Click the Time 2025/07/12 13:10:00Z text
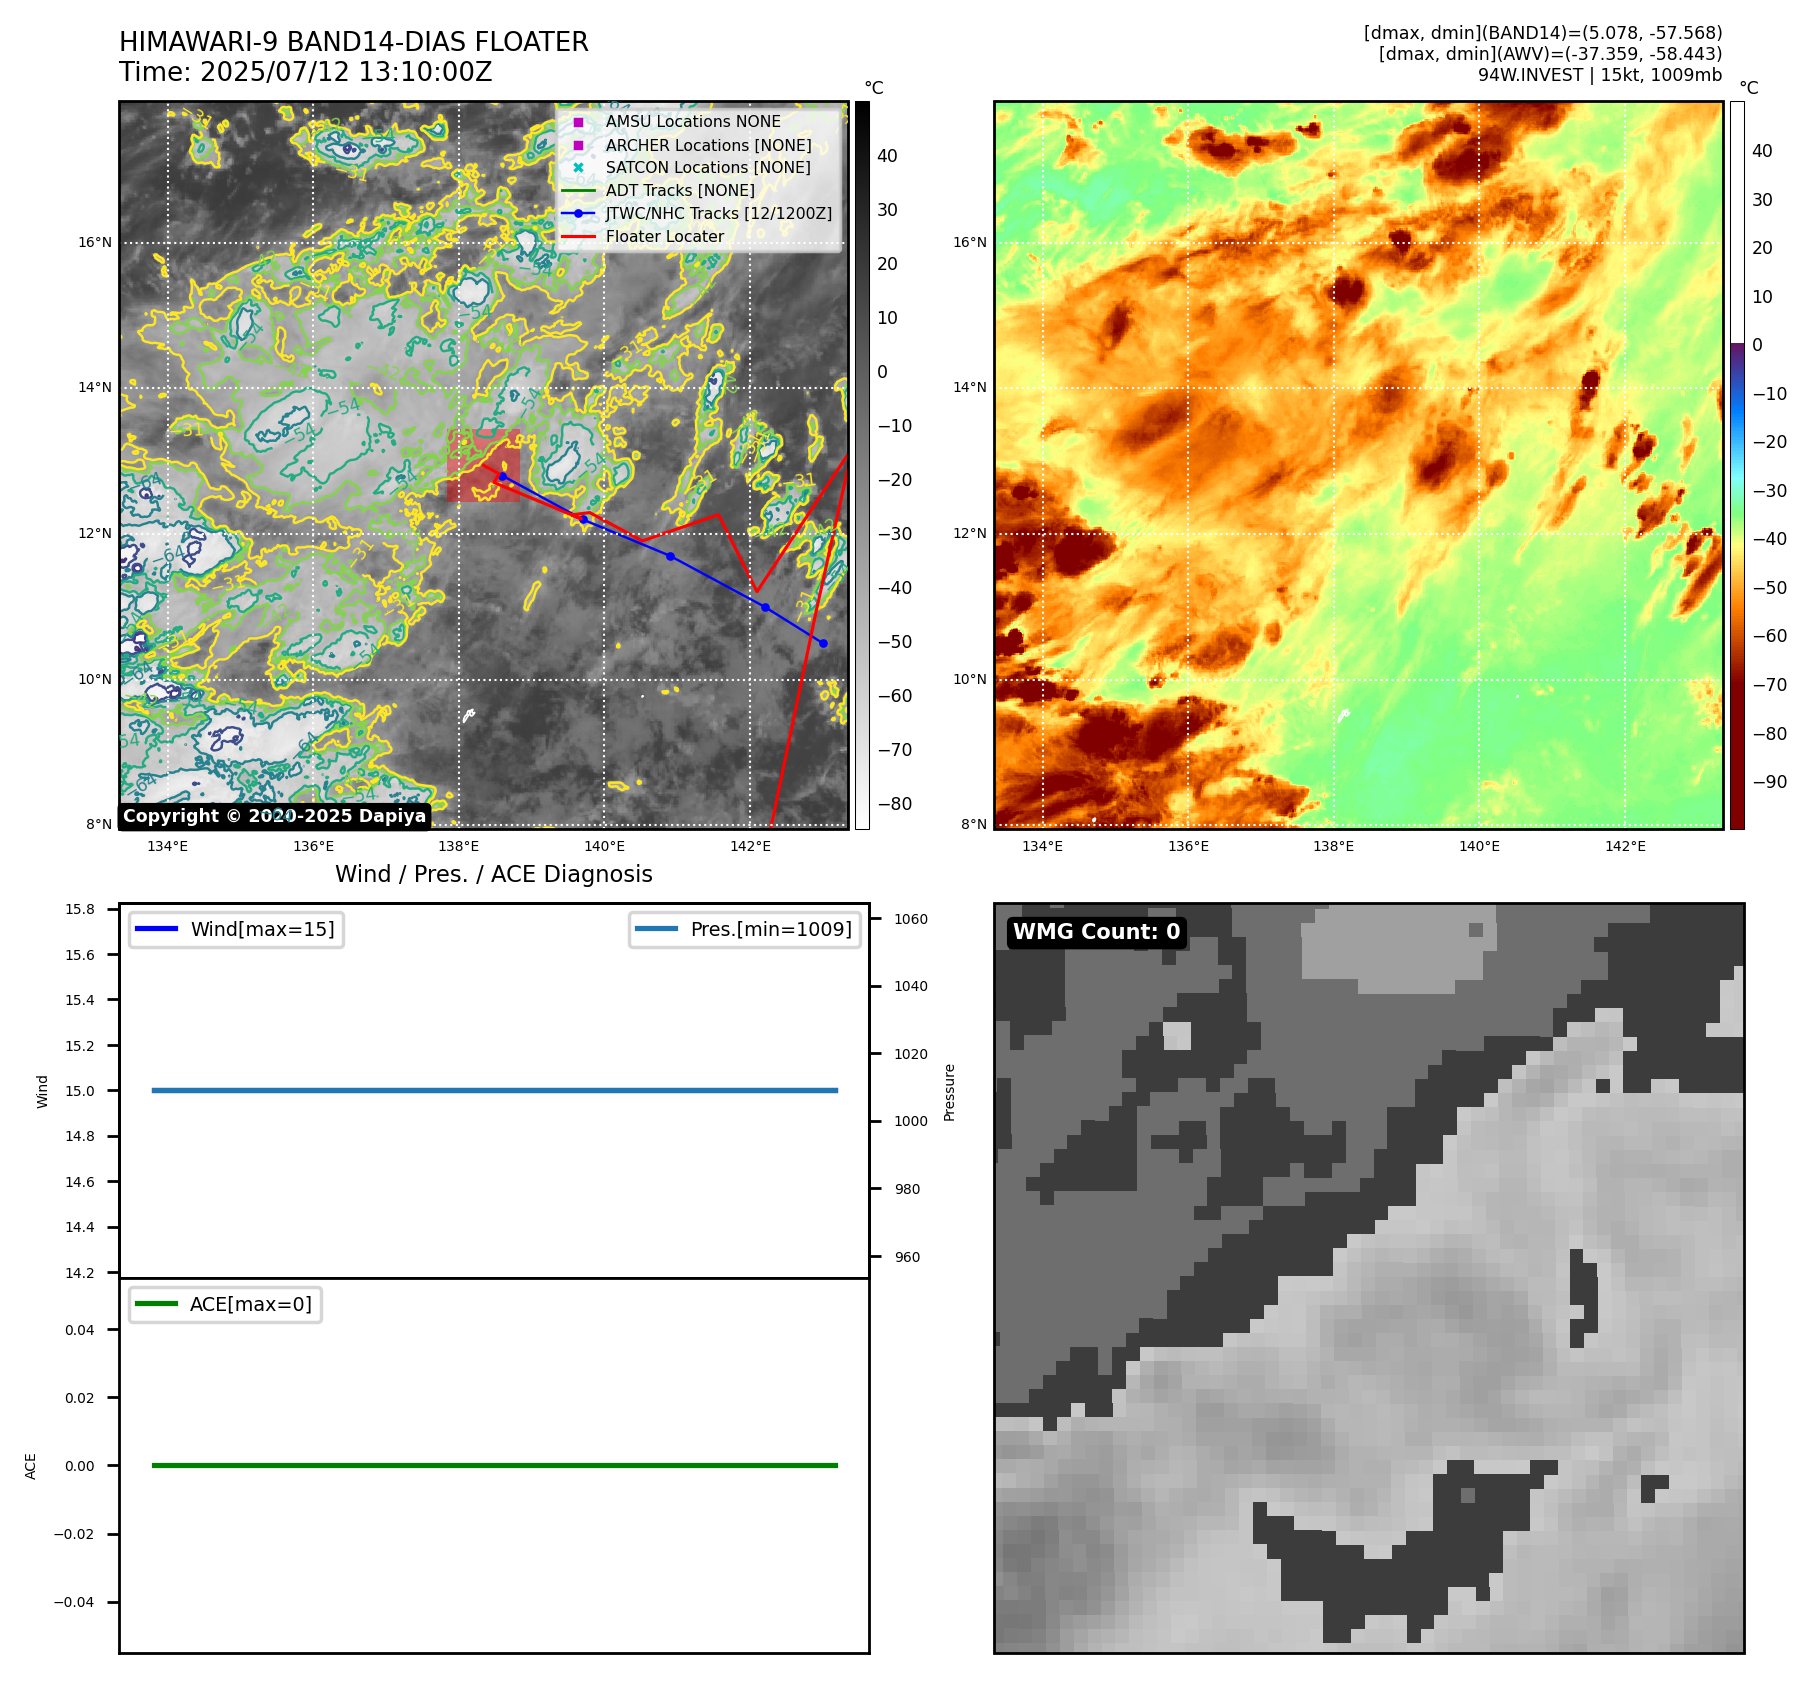Image resolution: width=1813 pixels, height=1690 pixels. point(306,72)
